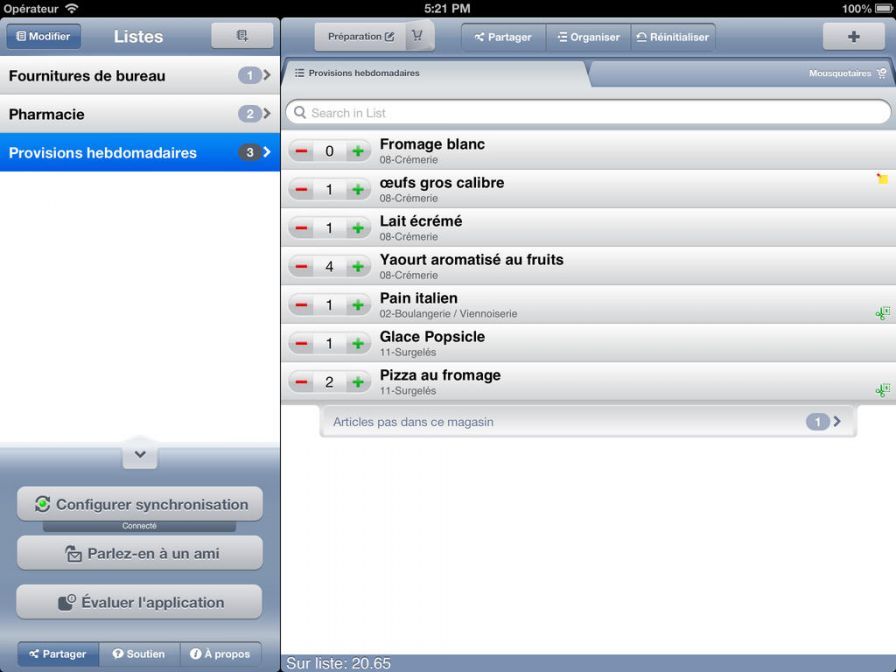
Task: Decrease quantity of Yaourt aromatisé au fruits
Action: (301, 267)
